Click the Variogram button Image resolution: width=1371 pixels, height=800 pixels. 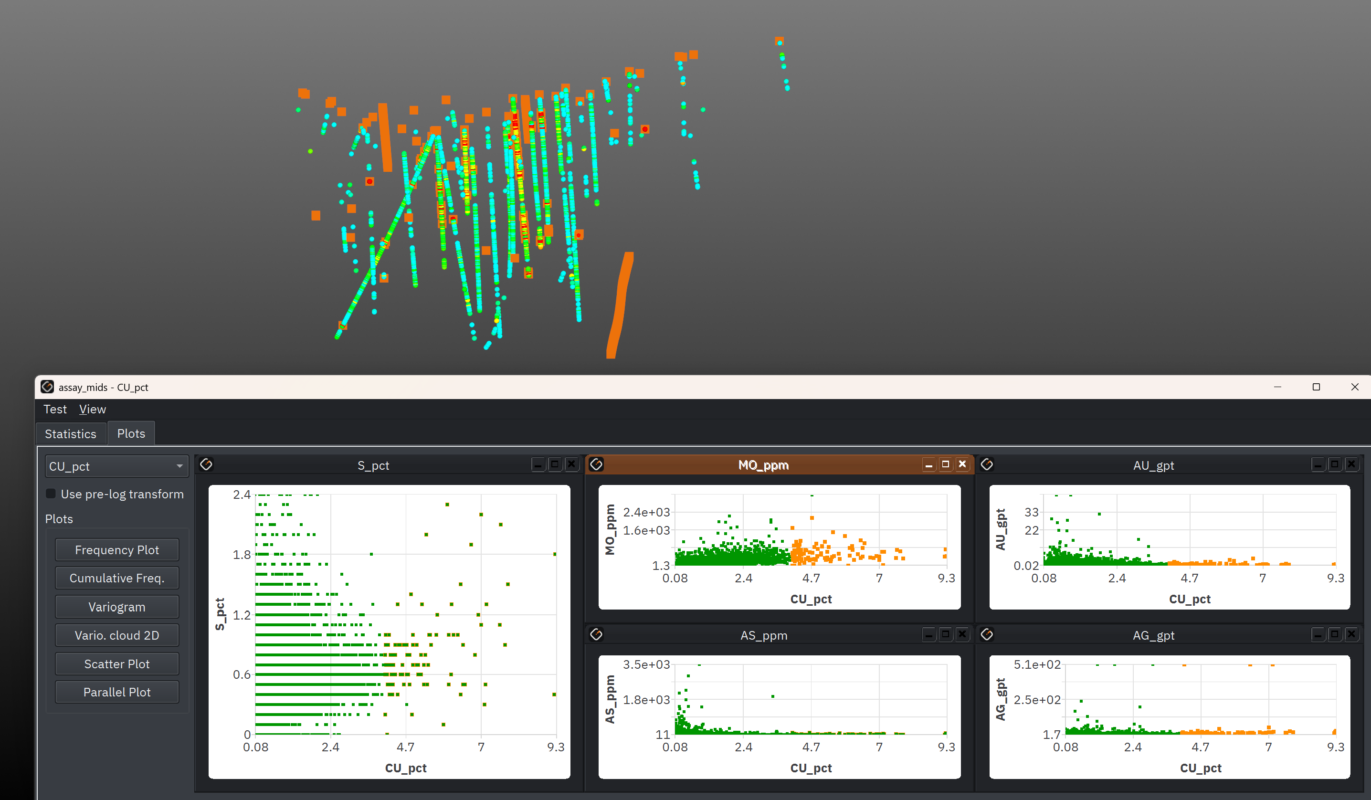(117, 607)
